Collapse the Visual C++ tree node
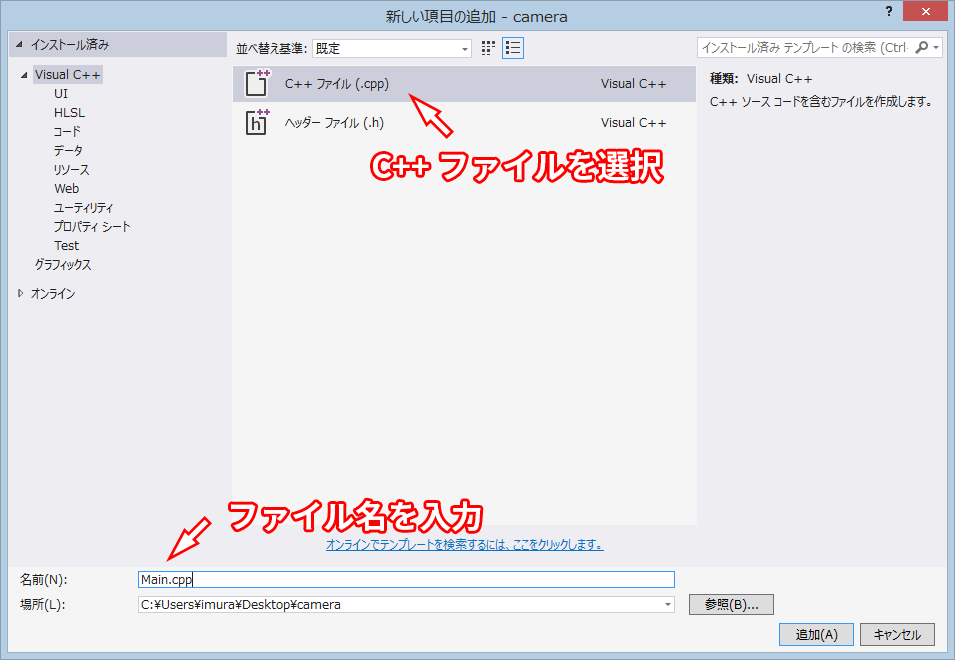Screen dimensions: 955x660 tap(22, 74)
